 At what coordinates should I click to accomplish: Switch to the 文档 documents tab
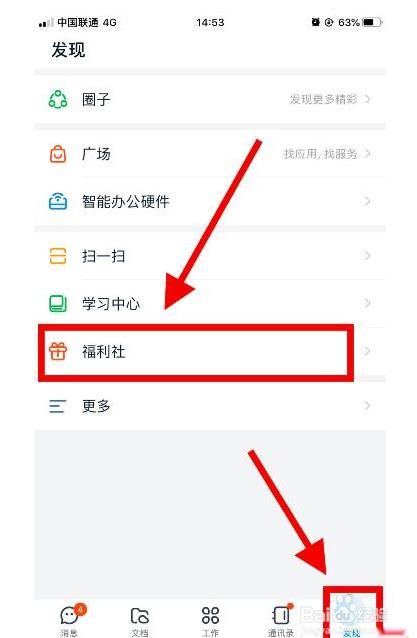pyautogui.click(x=140, y=621)
